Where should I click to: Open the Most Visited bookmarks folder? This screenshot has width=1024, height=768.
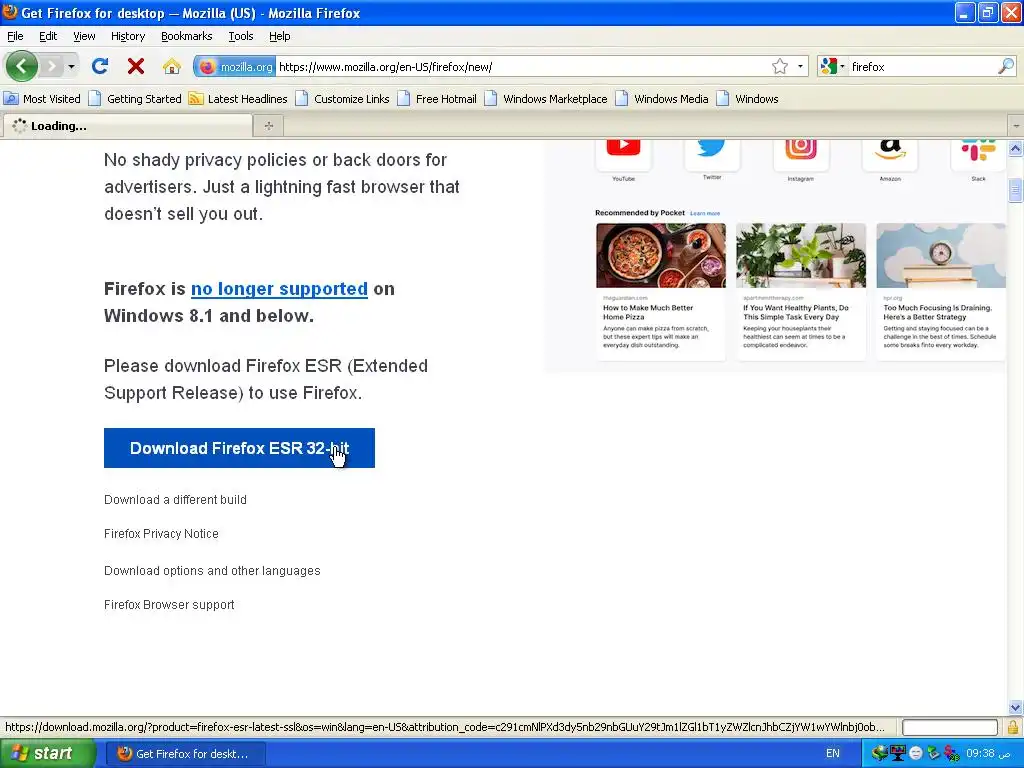[42, 99]
